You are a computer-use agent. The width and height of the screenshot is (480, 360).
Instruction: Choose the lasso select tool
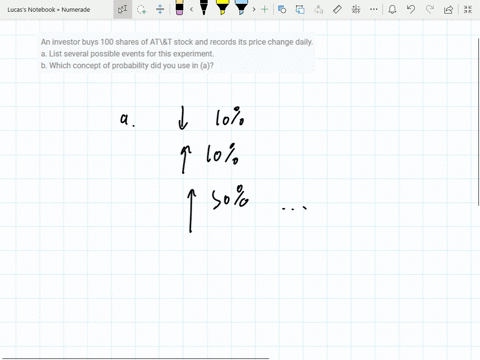coord(142,9)
